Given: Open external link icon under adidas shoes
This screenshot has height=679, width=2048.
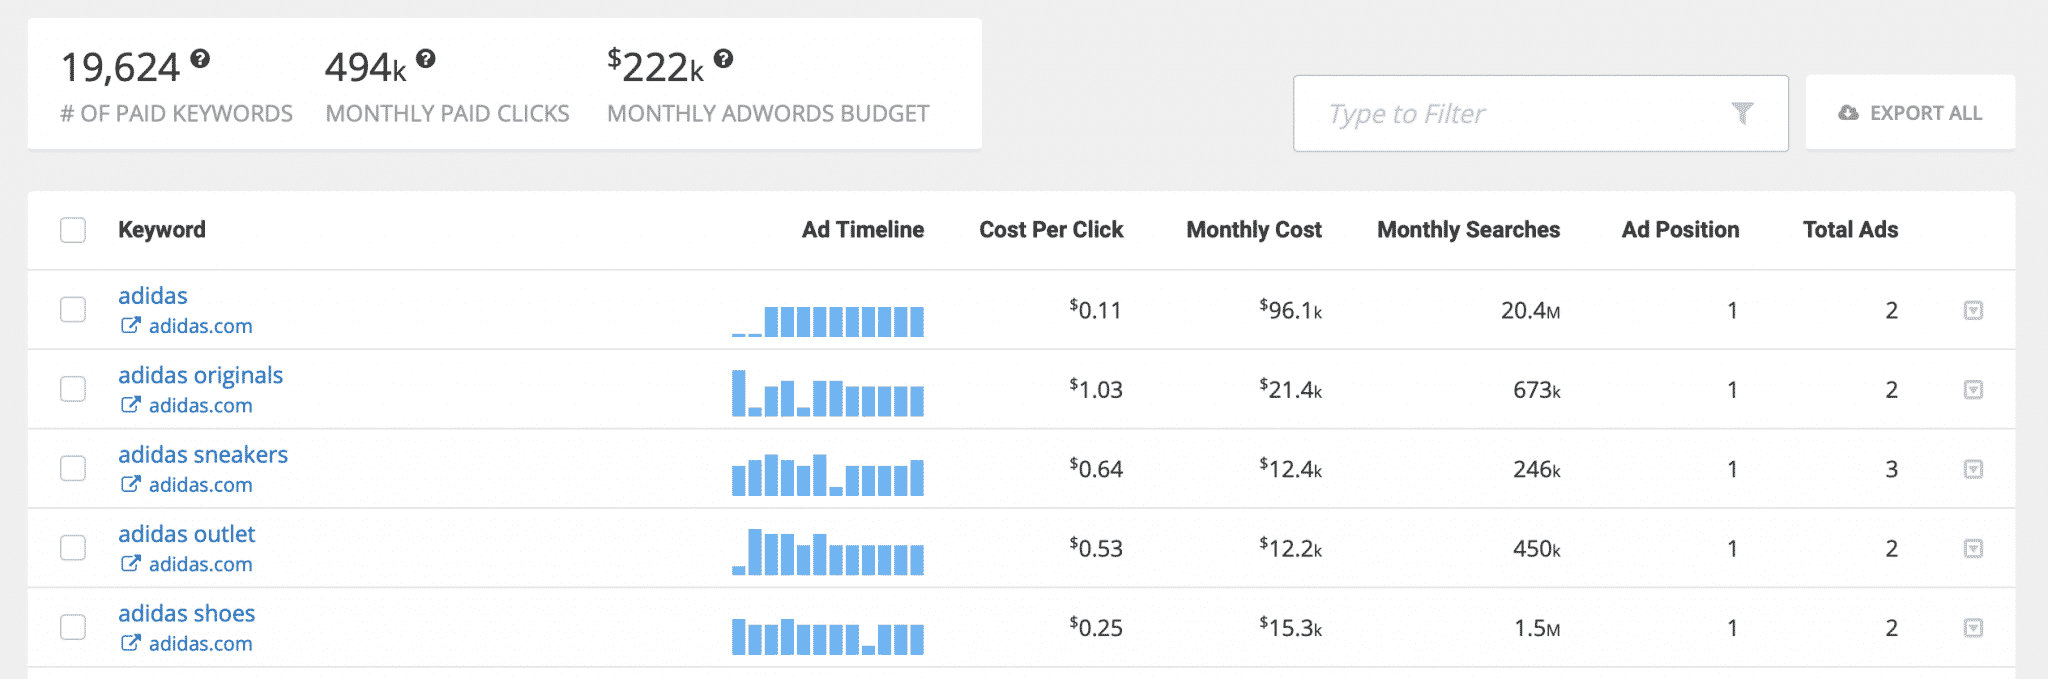Looking at the screenshot, I should tap(130, 643).
